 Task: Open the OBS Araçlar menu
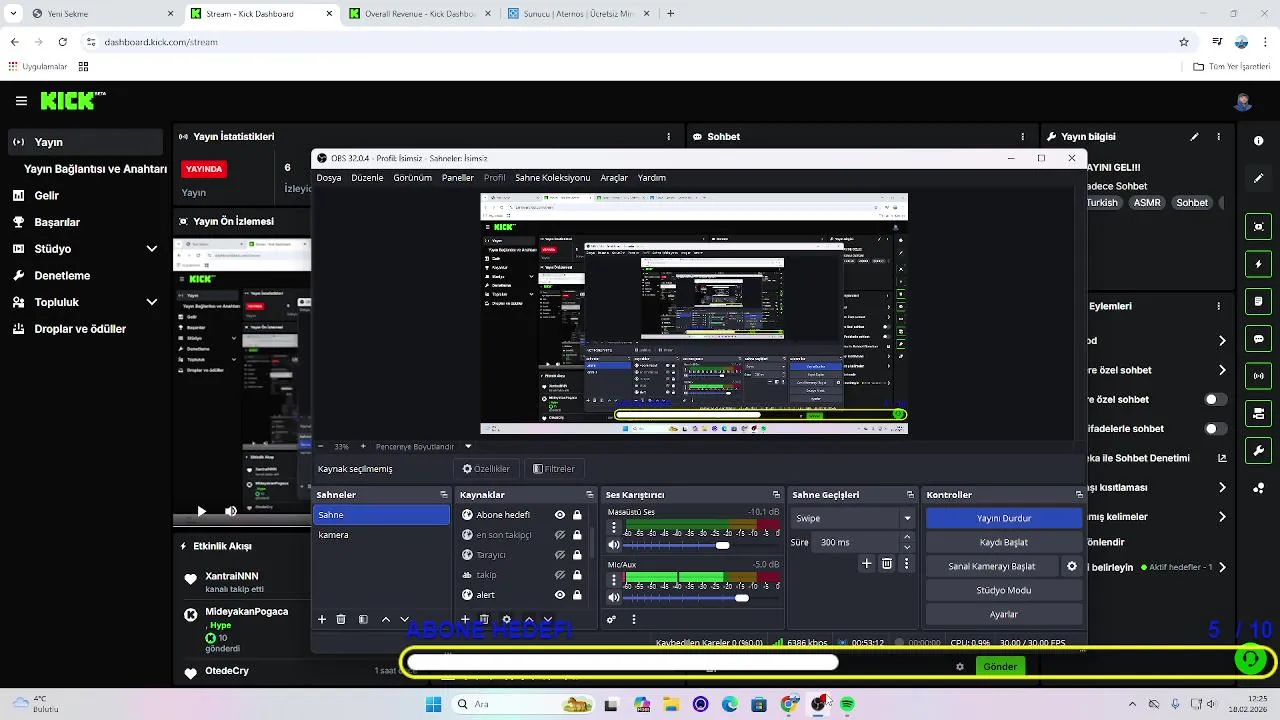[x=614, y=178]
